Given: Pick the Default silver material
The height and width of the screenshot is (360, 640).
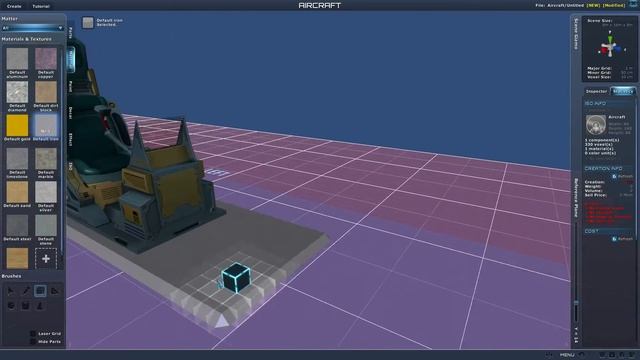Looking at the screenshot, I should (x=46, y=192).
